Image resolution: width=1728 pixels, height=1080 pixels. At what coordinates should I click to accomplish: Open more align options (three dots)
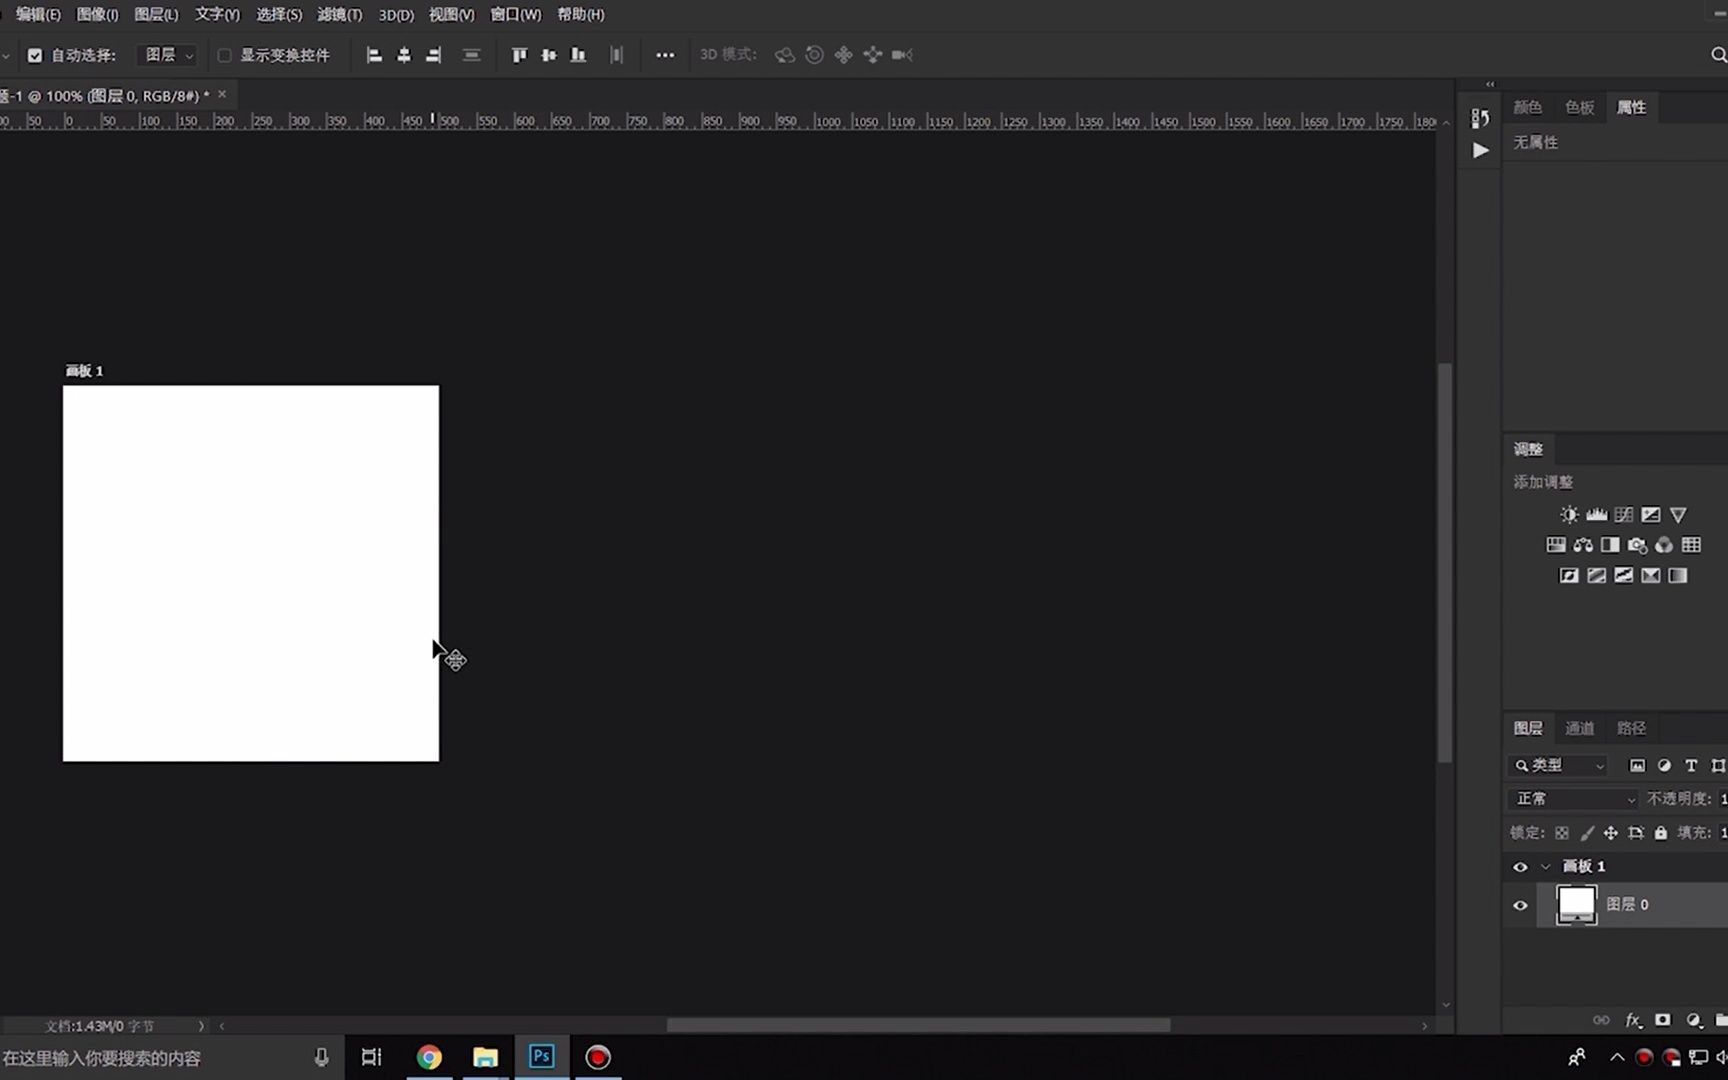[x=665, y=55]
